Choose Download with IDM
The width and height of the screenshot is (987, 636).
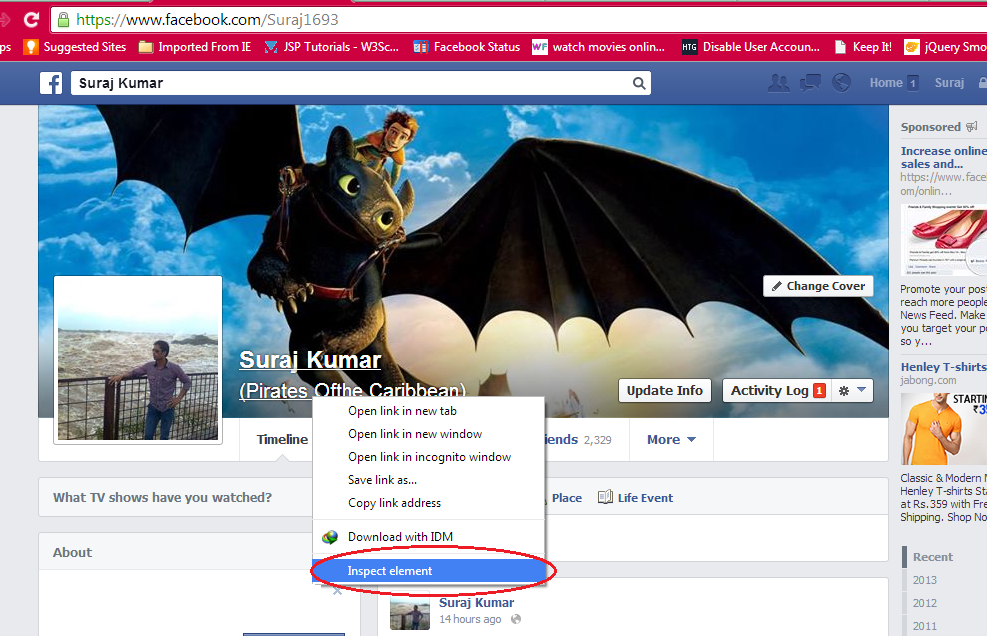click(429, 537)
